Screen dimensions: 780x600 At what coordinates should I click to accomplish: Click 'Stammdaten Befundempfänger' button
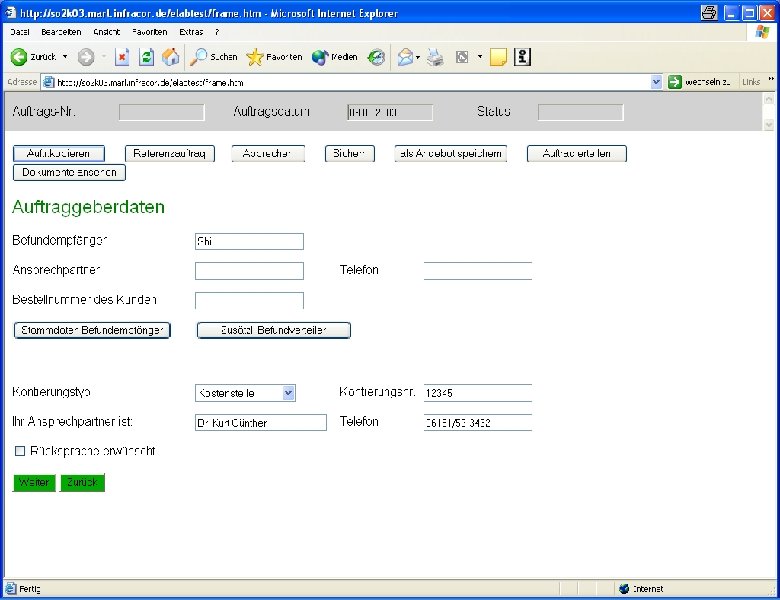pyautogui.click(x=92, y=330)
